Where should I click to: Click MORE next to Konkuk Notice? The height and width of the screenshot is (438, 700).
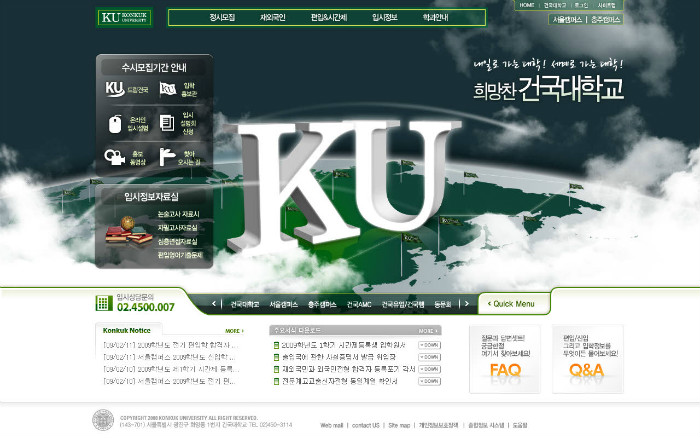(x=234, y=330)
